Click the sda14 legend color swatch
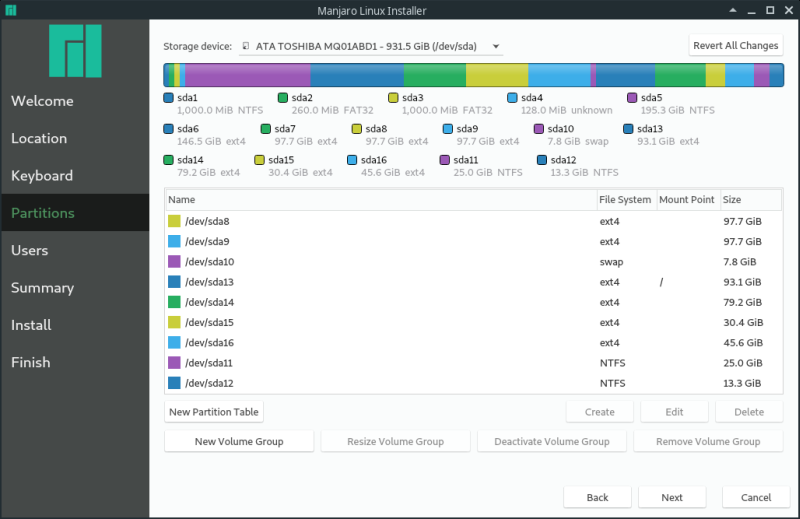Screen dimensions: 800x519 click(x=168, y=160)
